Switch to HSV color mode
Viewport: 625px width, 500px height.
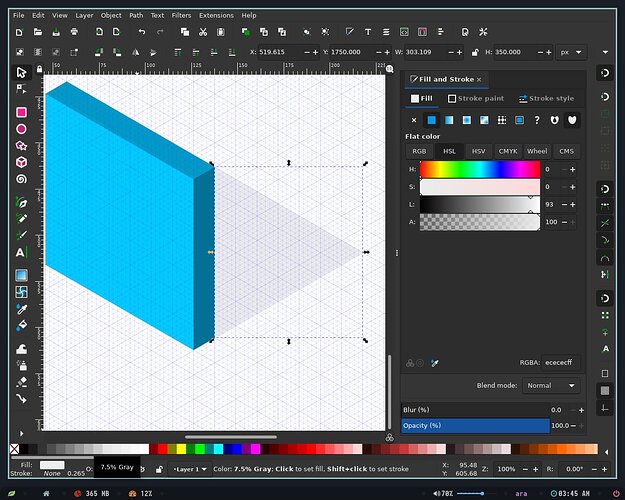tap(478, 151)
